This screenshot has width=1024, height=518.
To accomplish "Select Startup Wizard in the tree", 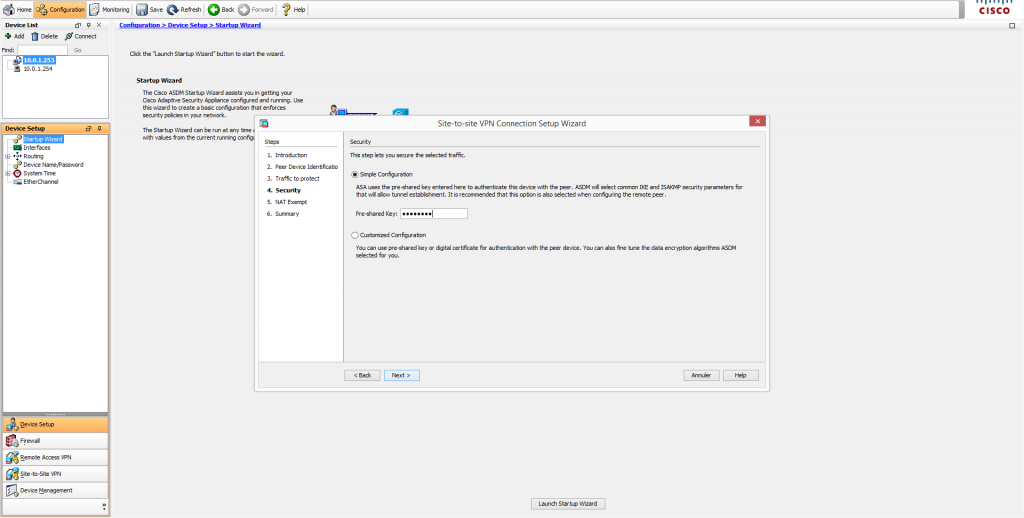I will click(42, 139).
